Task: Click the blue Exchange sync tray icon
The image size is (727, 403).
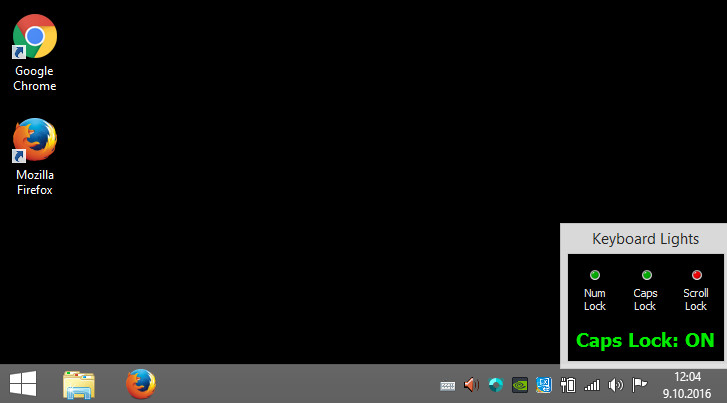Action: click(544, 385)
